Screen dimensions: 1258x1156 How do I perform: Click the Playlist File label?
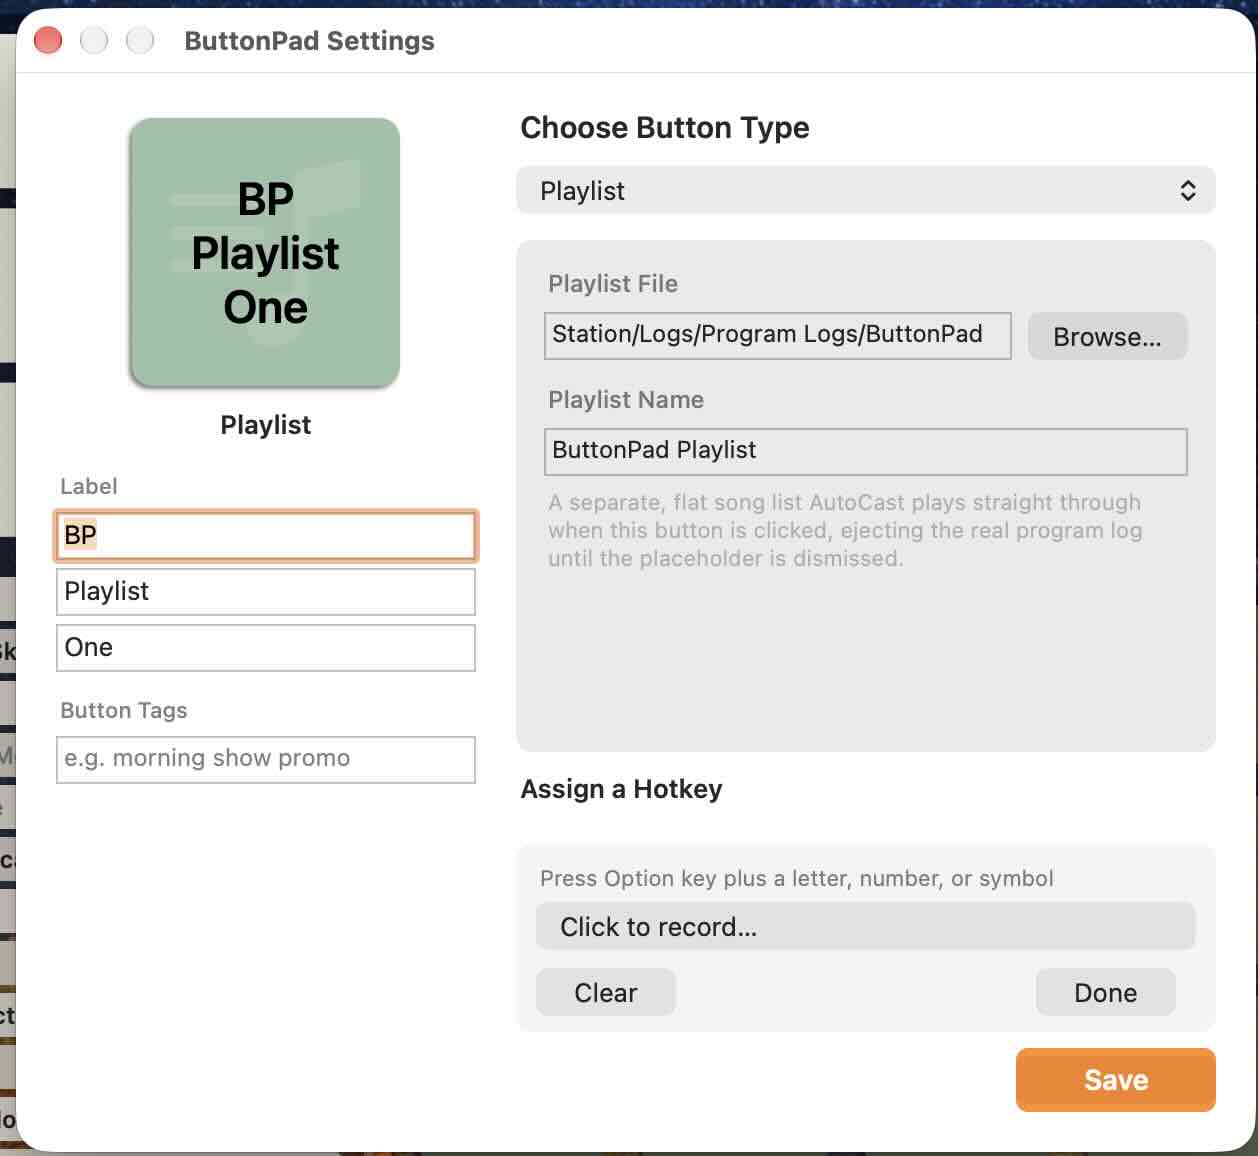pyautogui.click(x=613, y=284)
